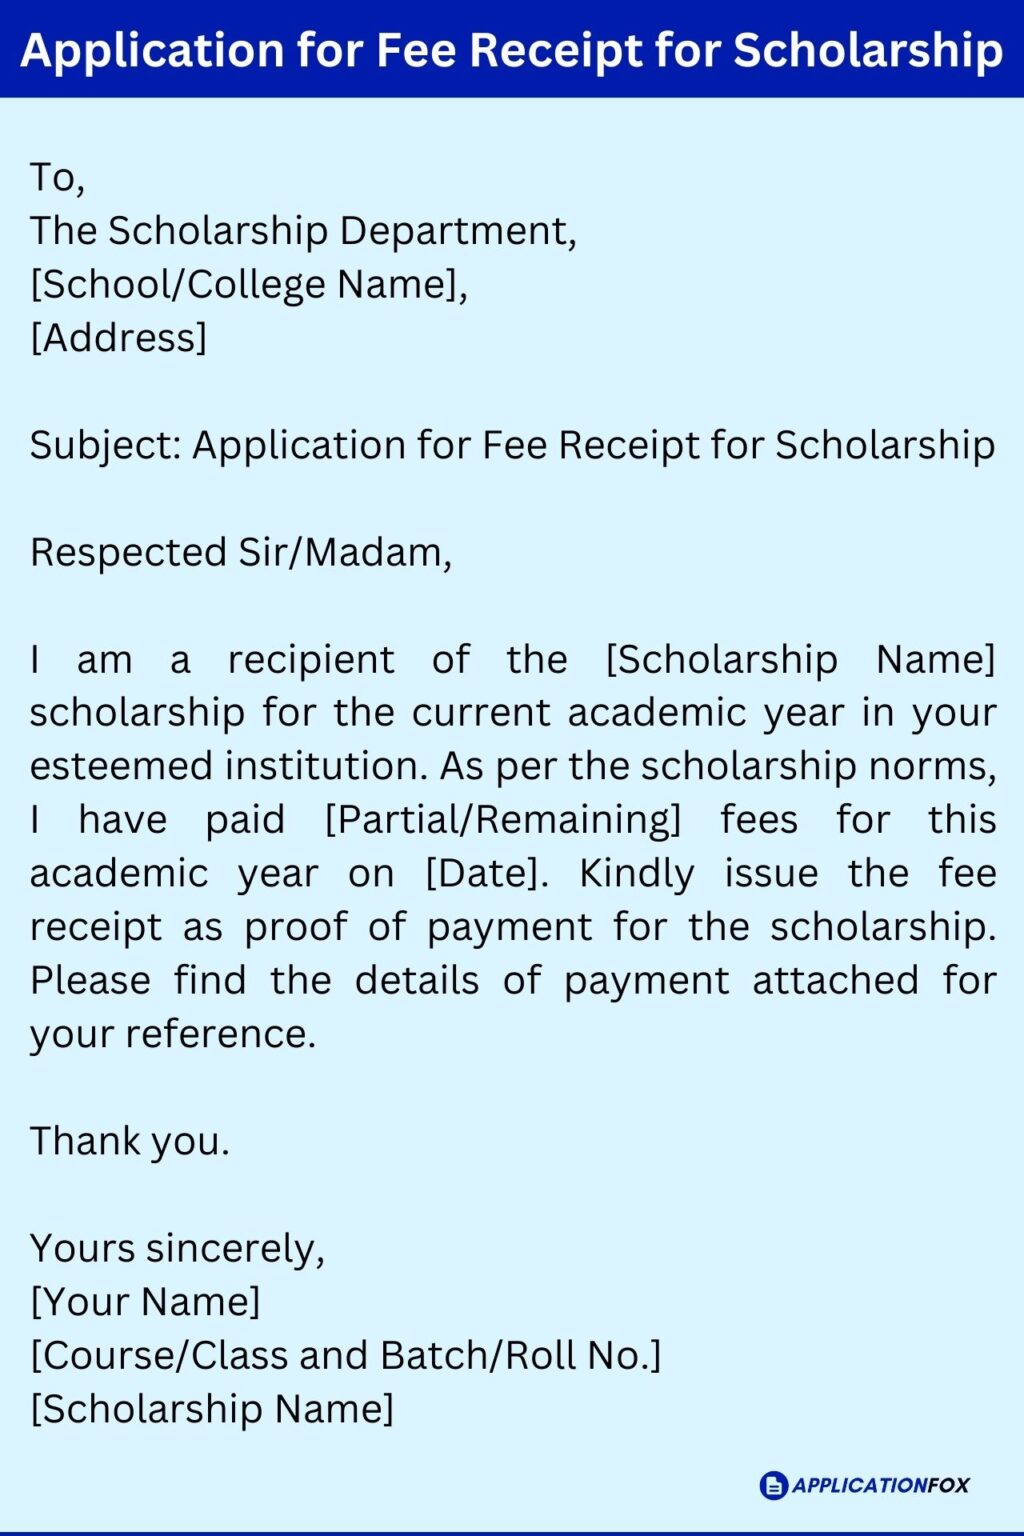Viewport: 1024px width, 1536px height.
Task: Click the Subject line text
Action: click(512, 445)
